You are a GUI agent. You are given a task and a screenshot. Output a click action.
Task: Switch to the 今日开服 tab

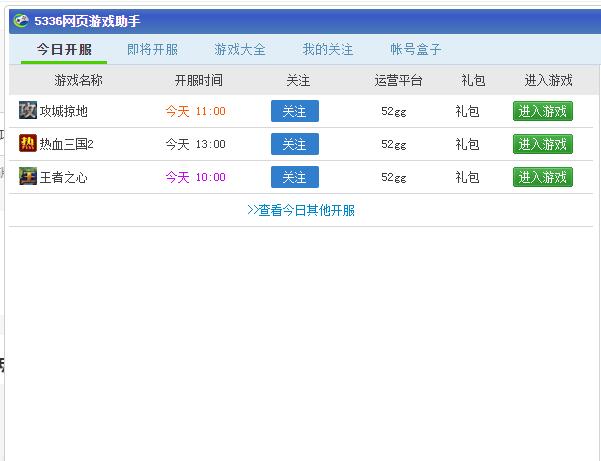pos(64,49)
